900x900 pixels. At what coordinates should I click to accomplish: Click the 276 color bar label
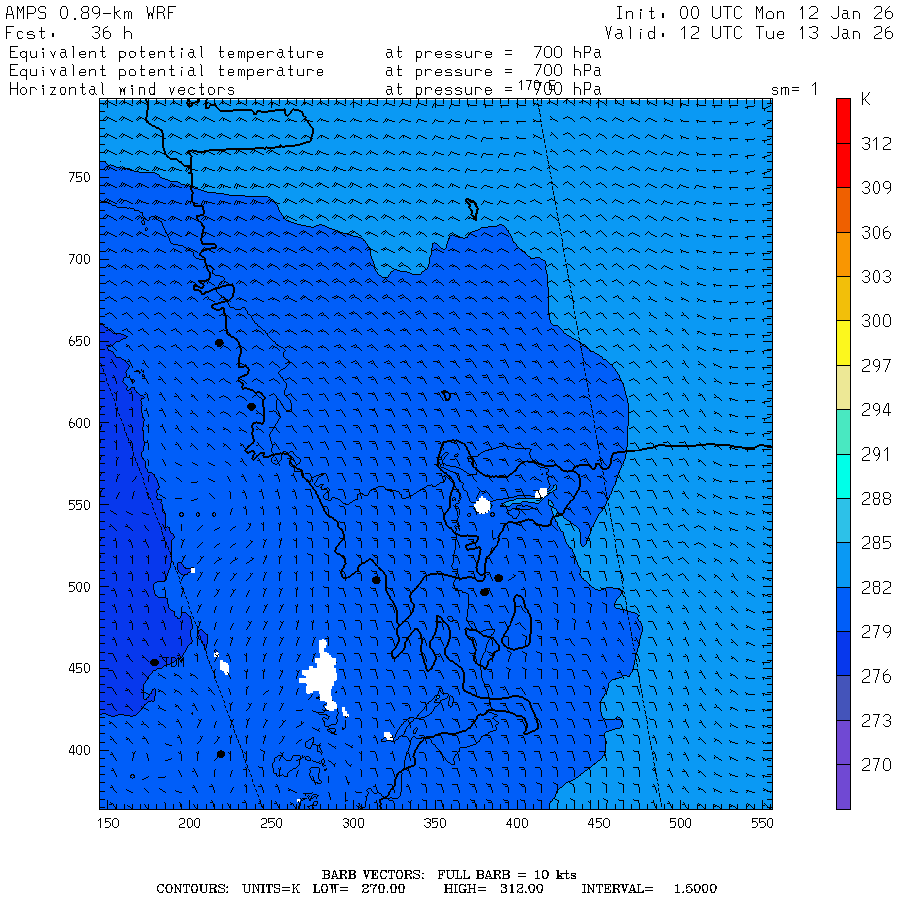click(x=876, y=676)
